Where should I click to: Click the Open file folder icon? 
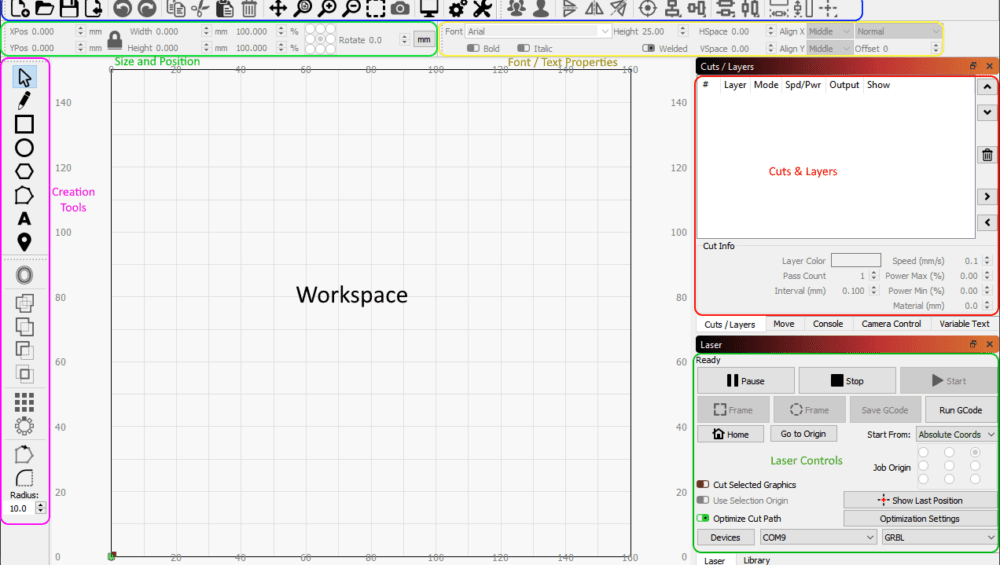tap(45, 8)
